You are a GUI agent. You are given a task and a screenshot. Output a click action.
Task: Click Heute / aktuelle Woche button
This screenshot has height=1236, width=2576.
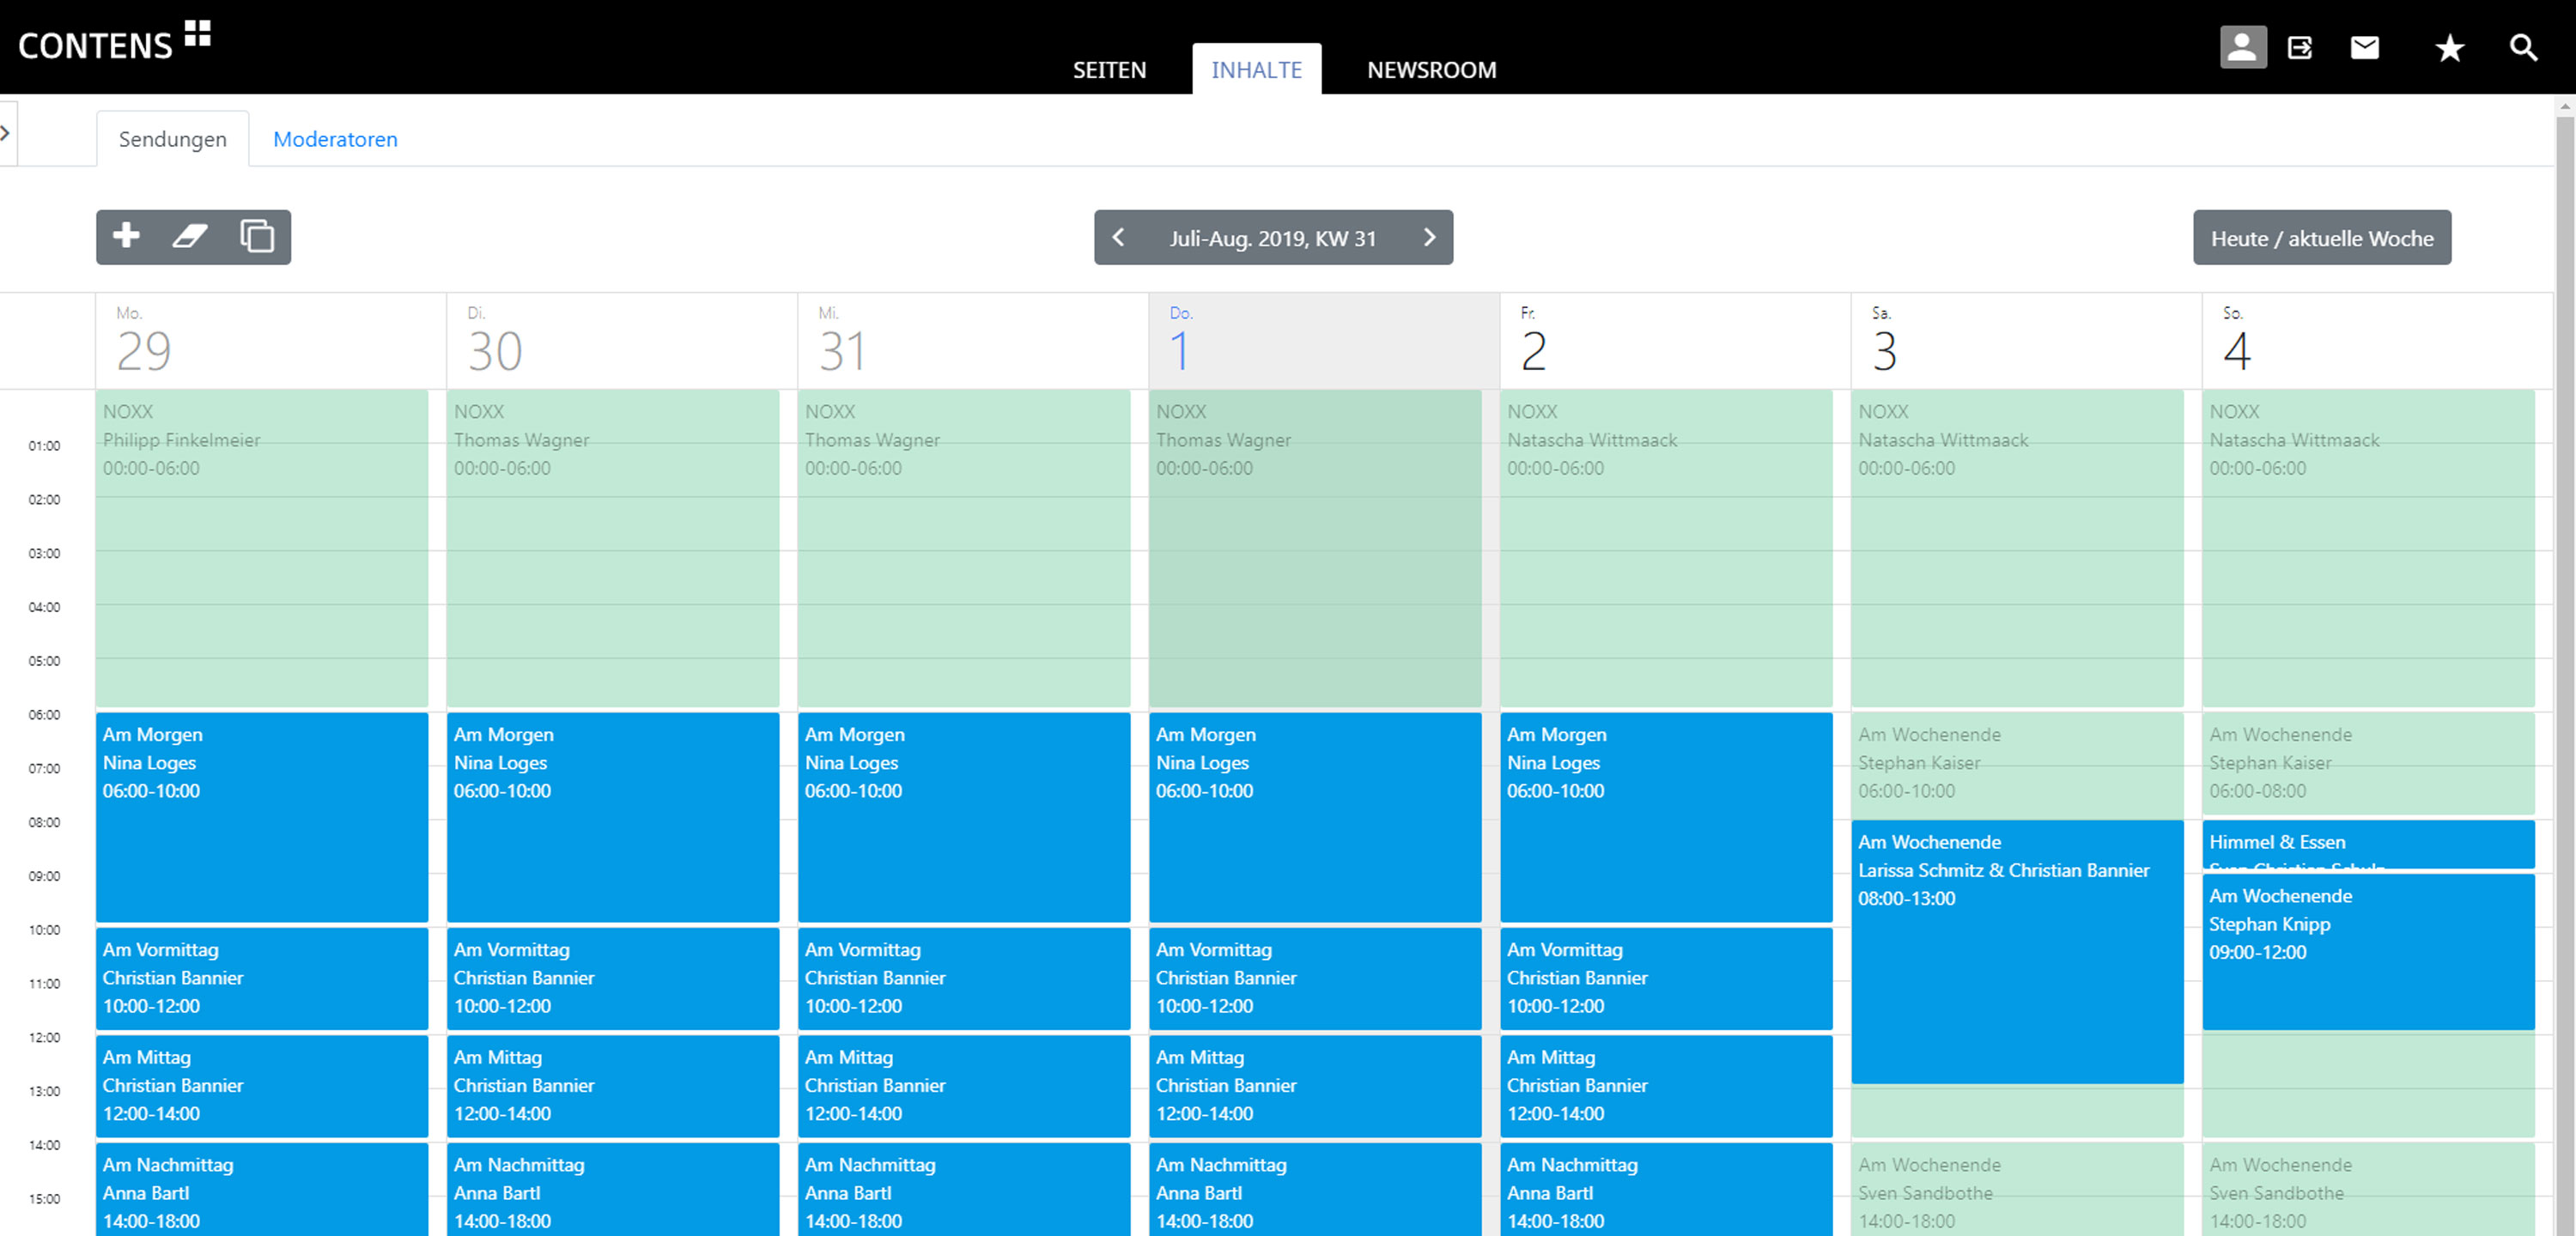2321,238
